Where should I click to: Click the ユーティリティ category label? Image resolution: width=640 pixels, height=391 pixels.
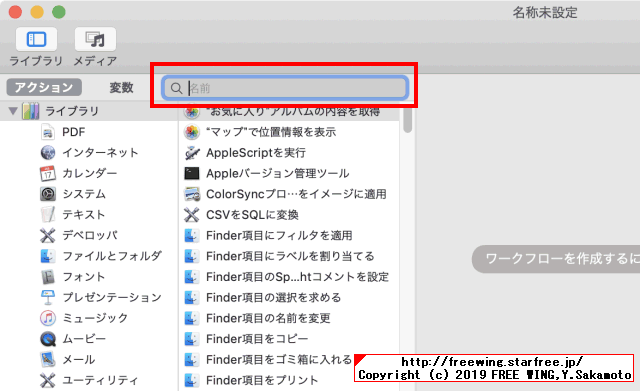[x=100, y=380]
